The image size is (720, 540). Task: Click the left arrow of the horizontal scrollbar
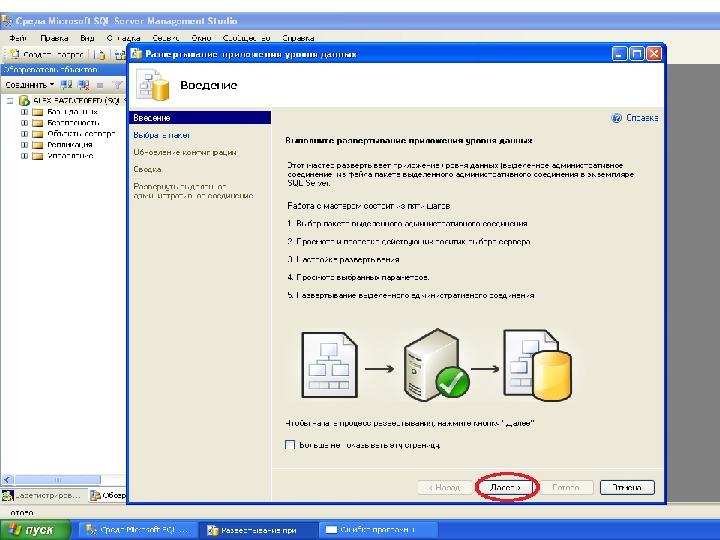point(7,480)
